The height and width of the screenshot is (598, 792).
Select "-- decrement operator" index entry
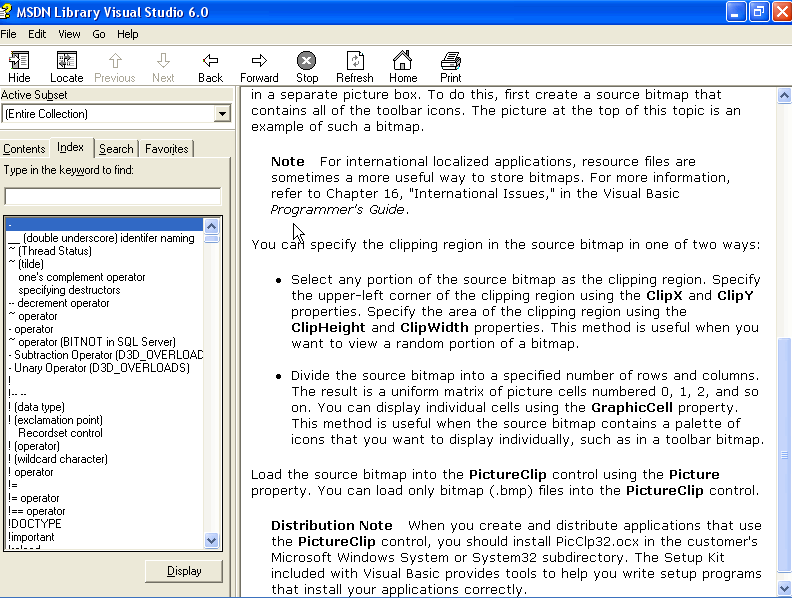59,303
